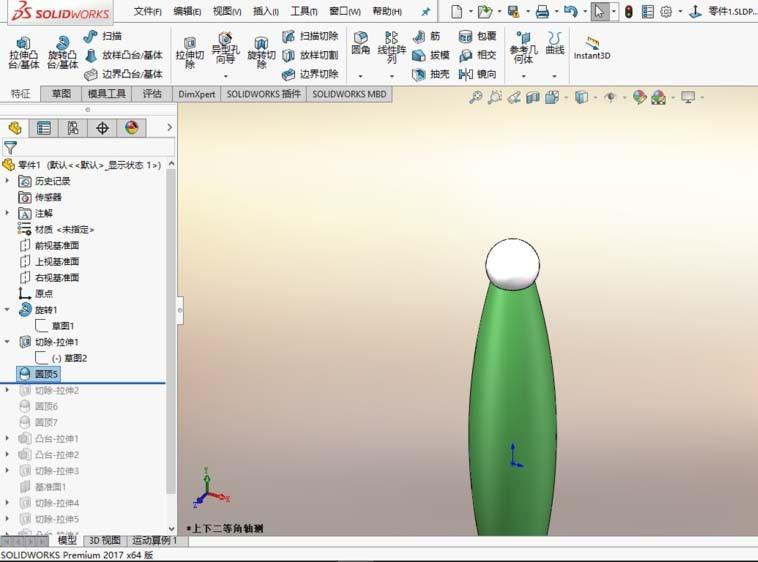Choose the Shell (抽壳) tool
Image resolution: width=758 pixels, height=562 pixels.
tap(431, 74)
